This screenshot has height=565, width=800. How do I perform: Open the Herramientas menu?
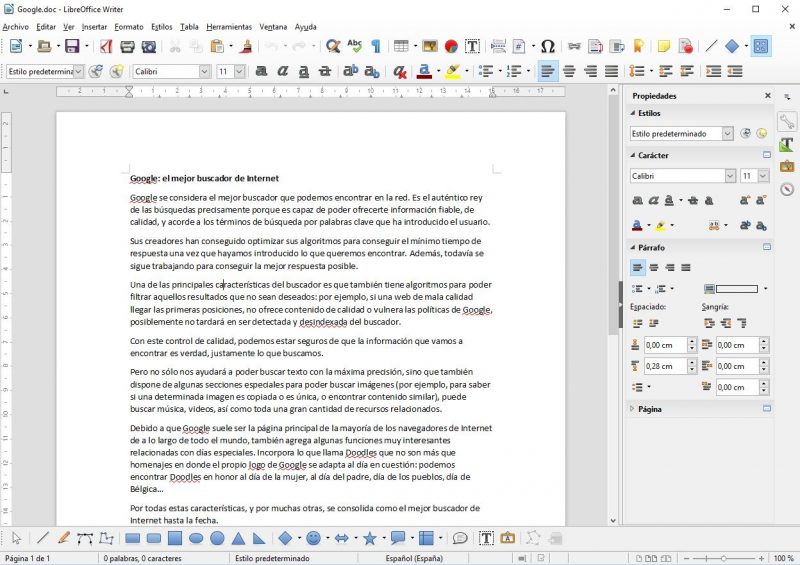[229, 27]
